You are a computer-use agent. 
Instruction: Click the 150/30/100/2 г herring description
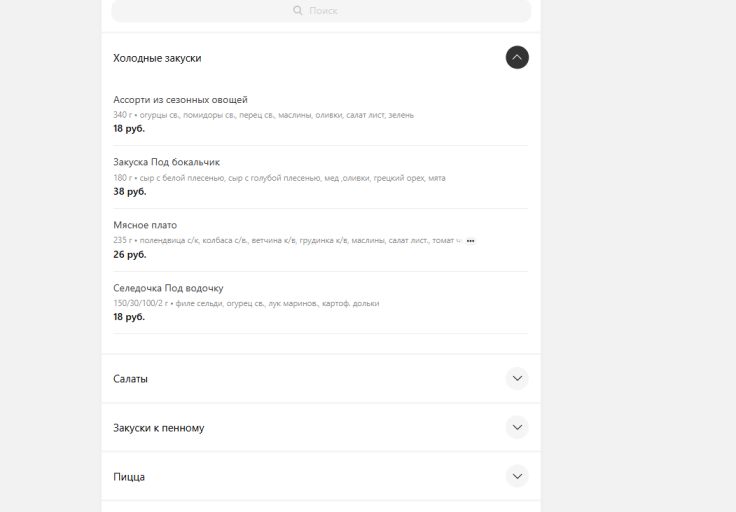(x=246, y=303)
